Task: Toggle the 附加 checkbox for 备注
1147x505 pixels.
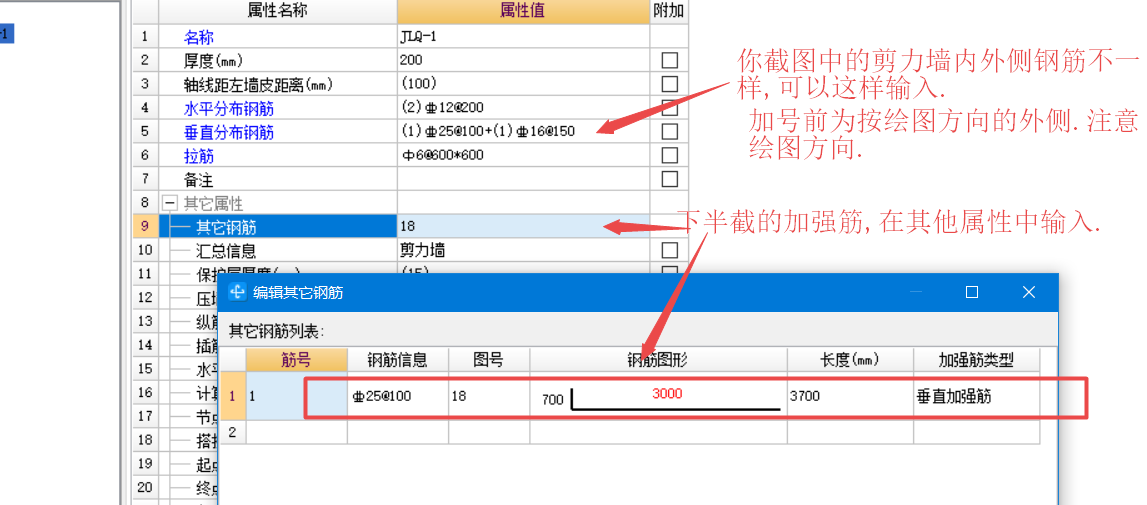Action: pos(669,179)
